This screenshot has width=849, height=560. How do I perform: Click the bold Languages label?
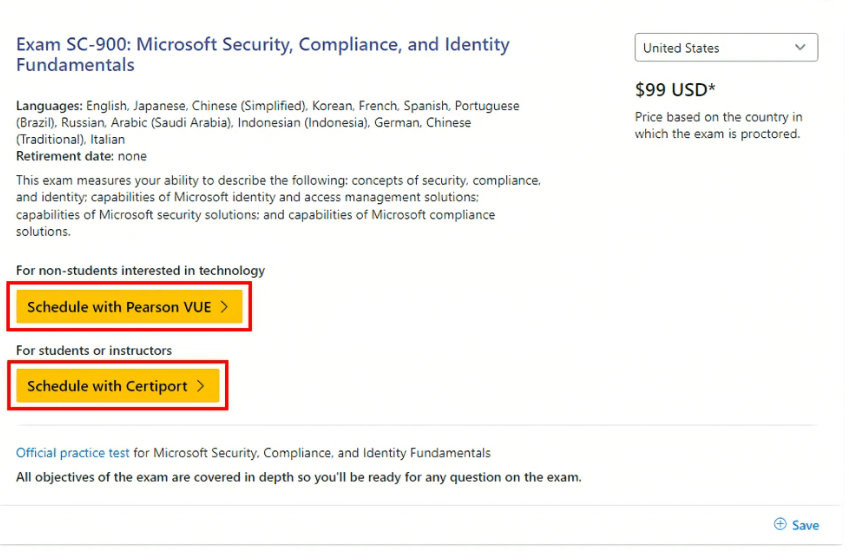tap(49, 106)
